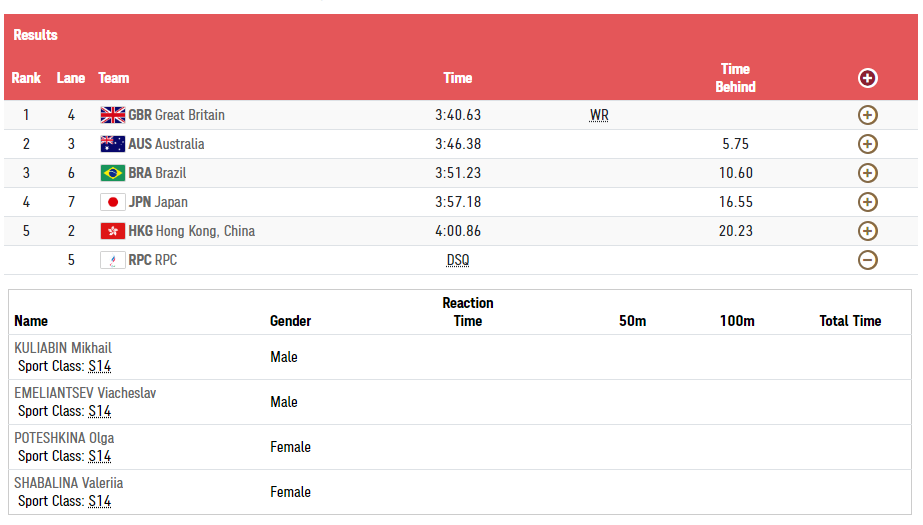Open athlete POTESHKINA Olga
923x525 pixels.
pyautogui.click(x=64, y=438)
